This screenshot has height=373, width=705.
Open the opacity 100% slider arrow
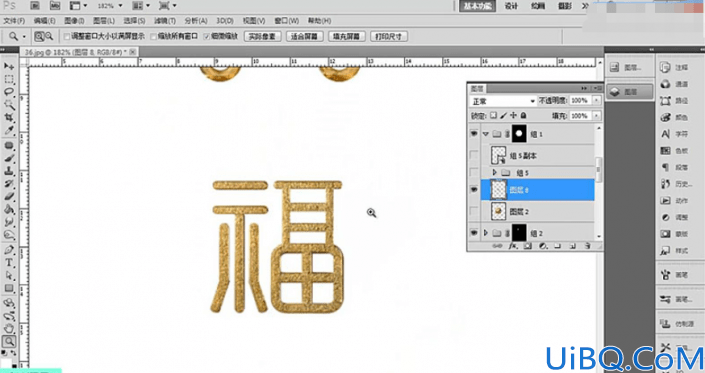coord(596,101)
